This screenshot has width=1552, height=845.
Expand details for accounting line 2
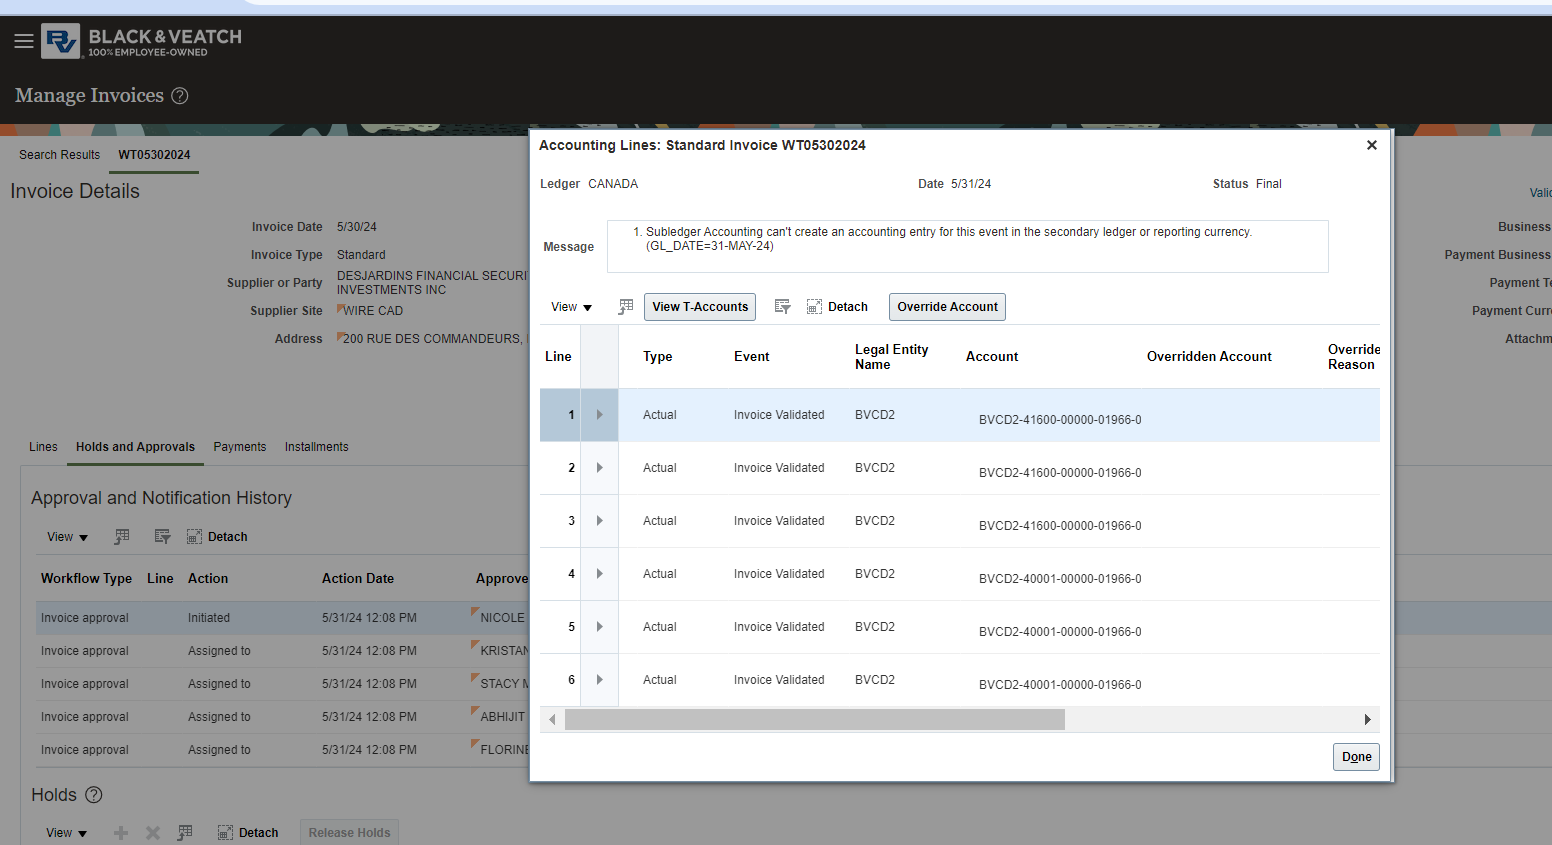pos(598,467)
